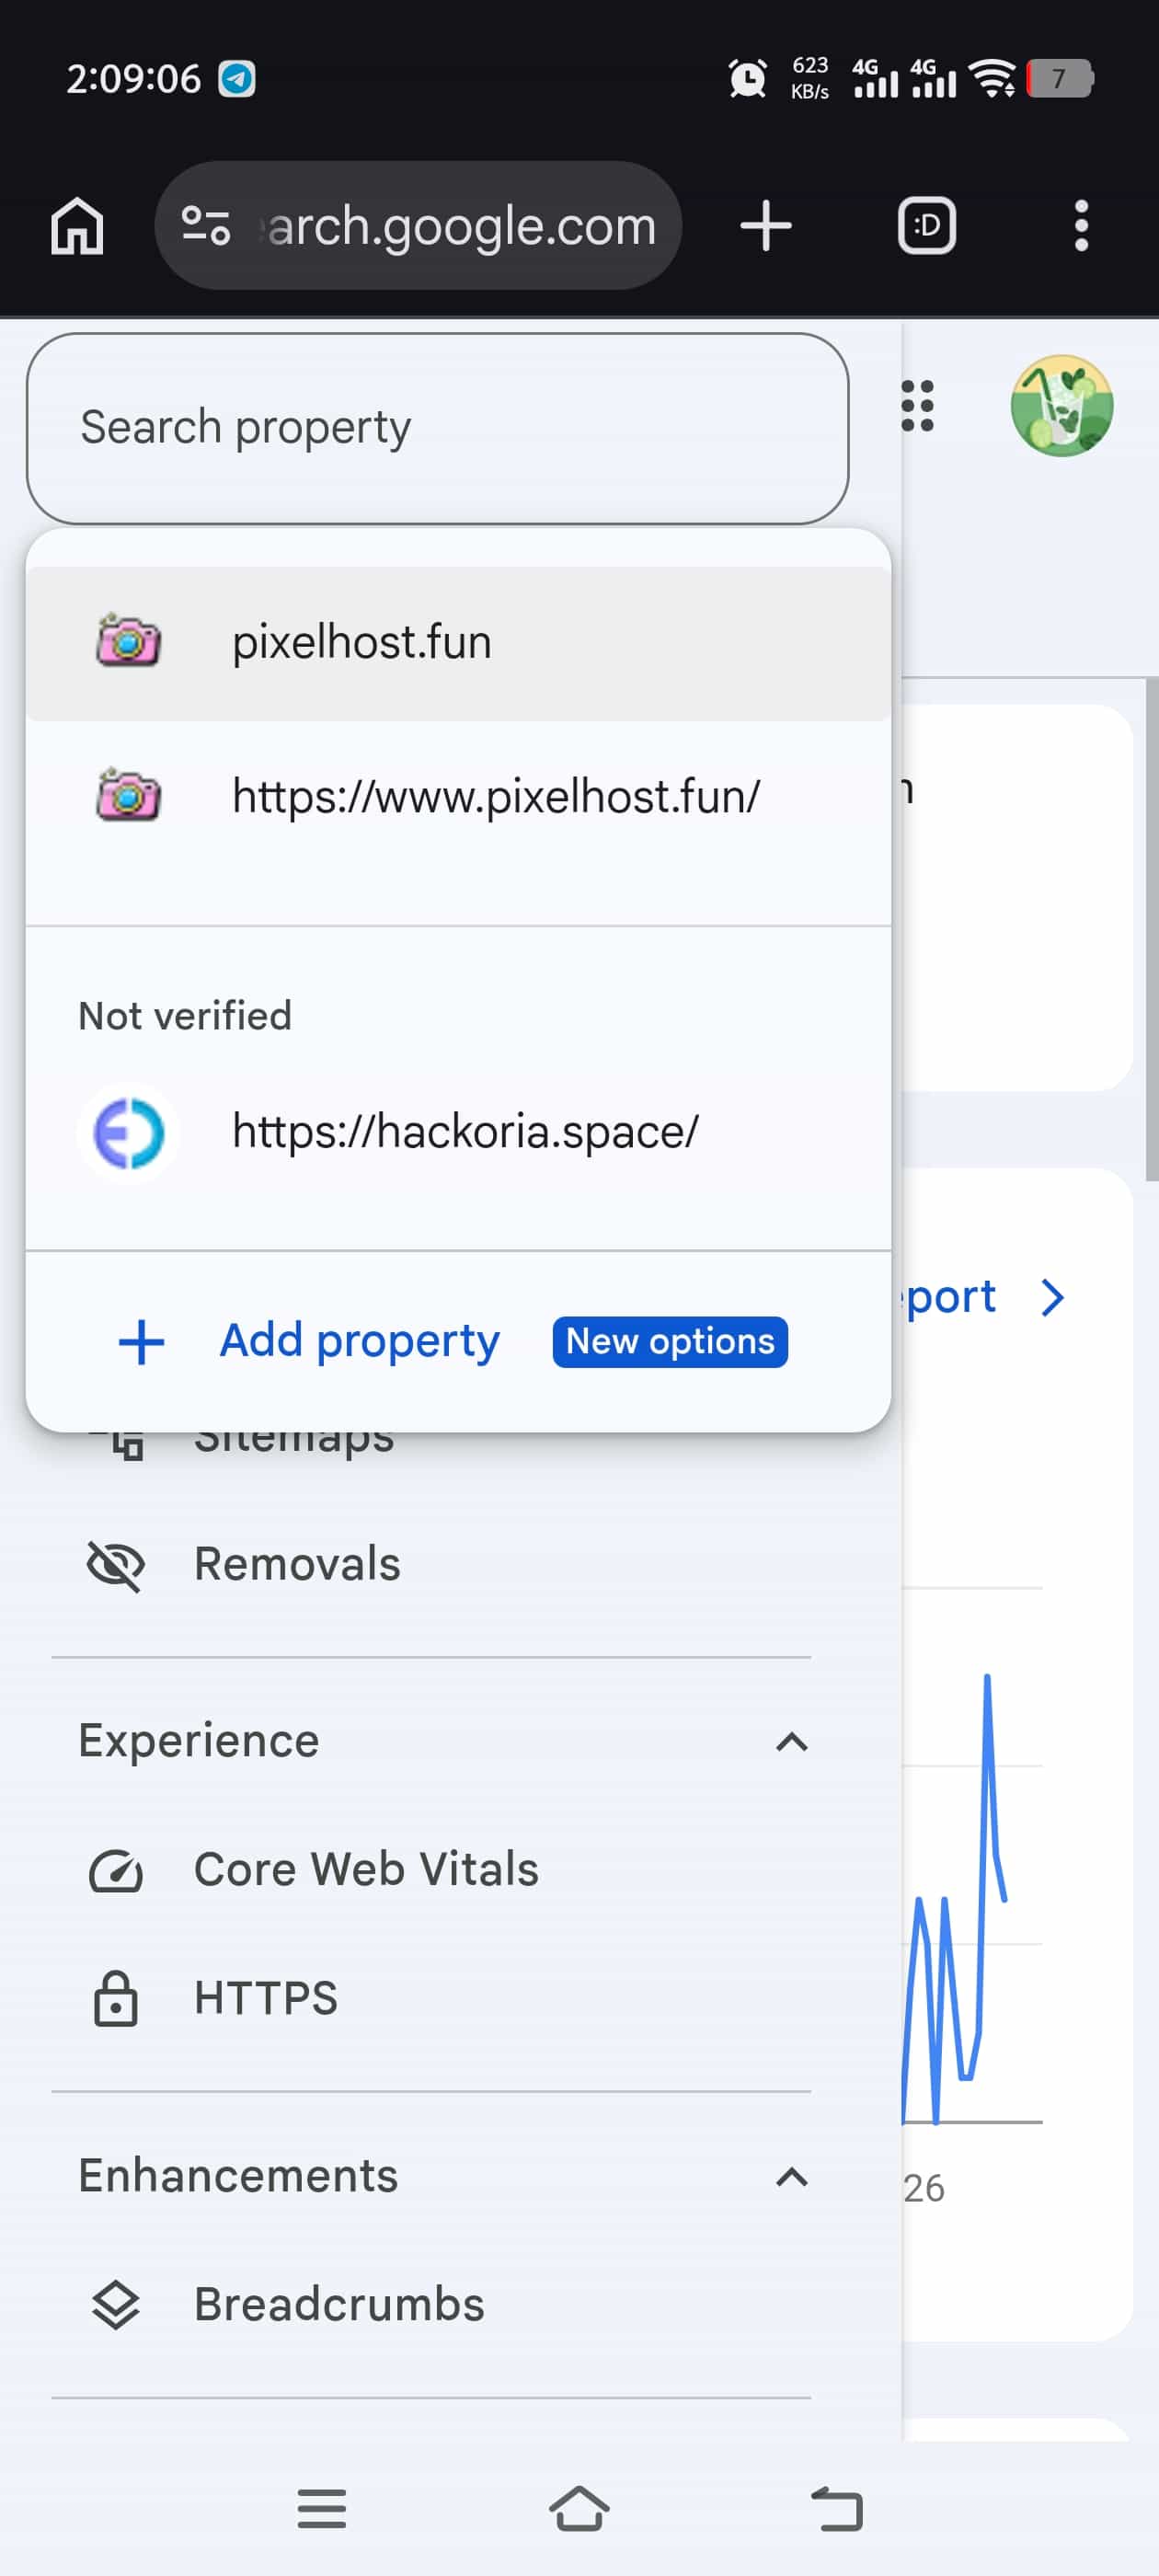
Task: Open the Google apps grid icon
Action: (917, 406)
